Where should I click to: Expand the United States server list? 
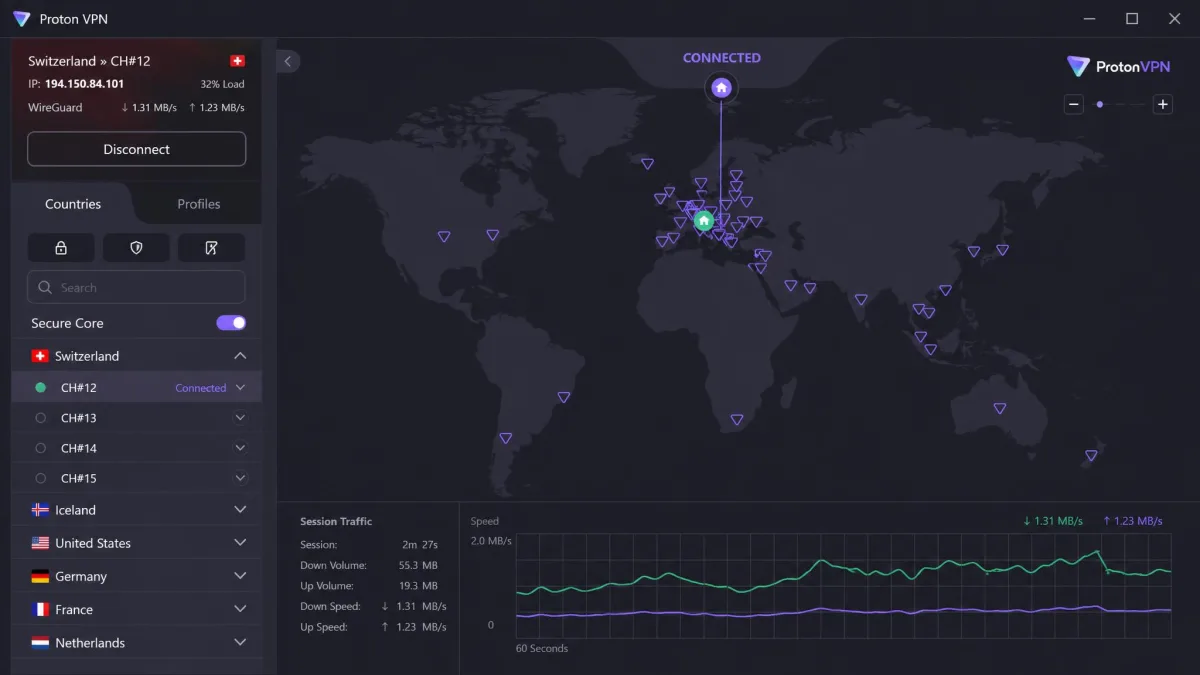pyautogui.click(x=240, y=543)
